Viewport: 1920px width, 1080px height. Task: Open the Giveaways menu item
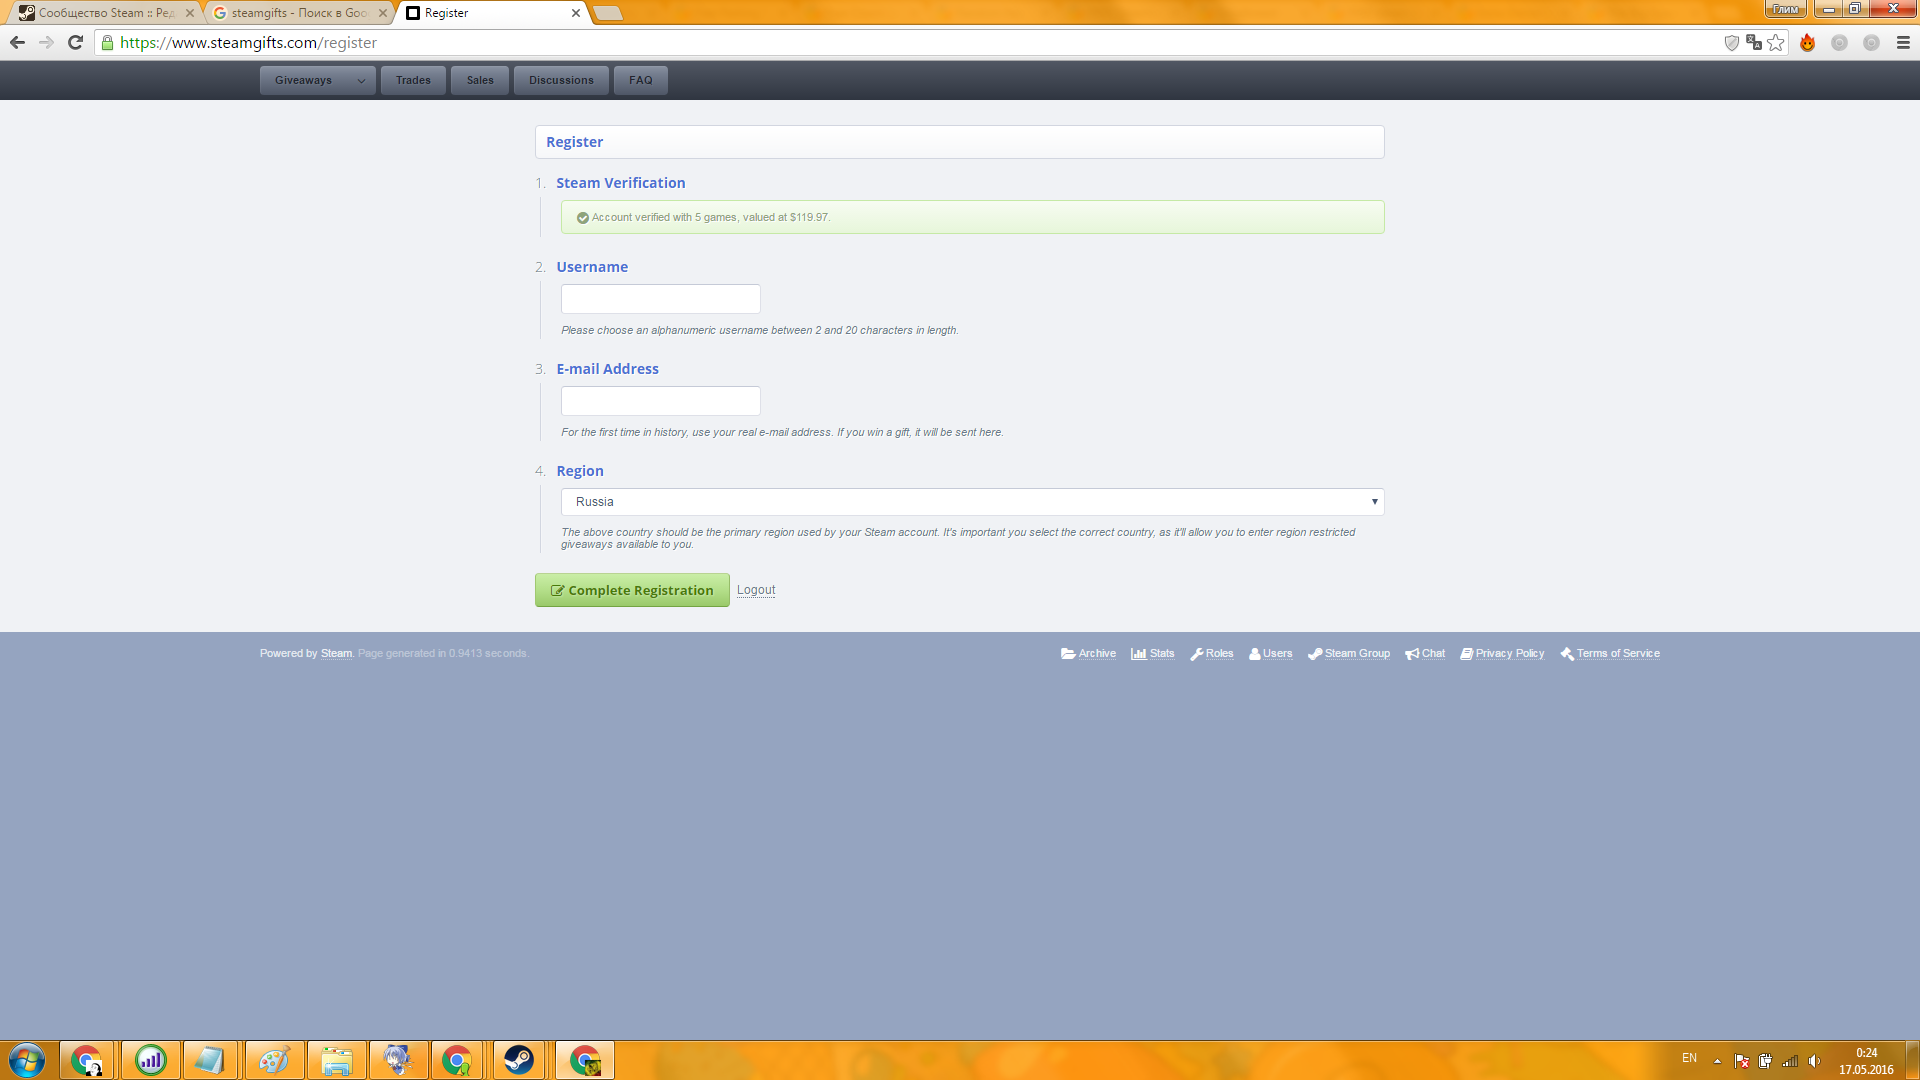304,81
